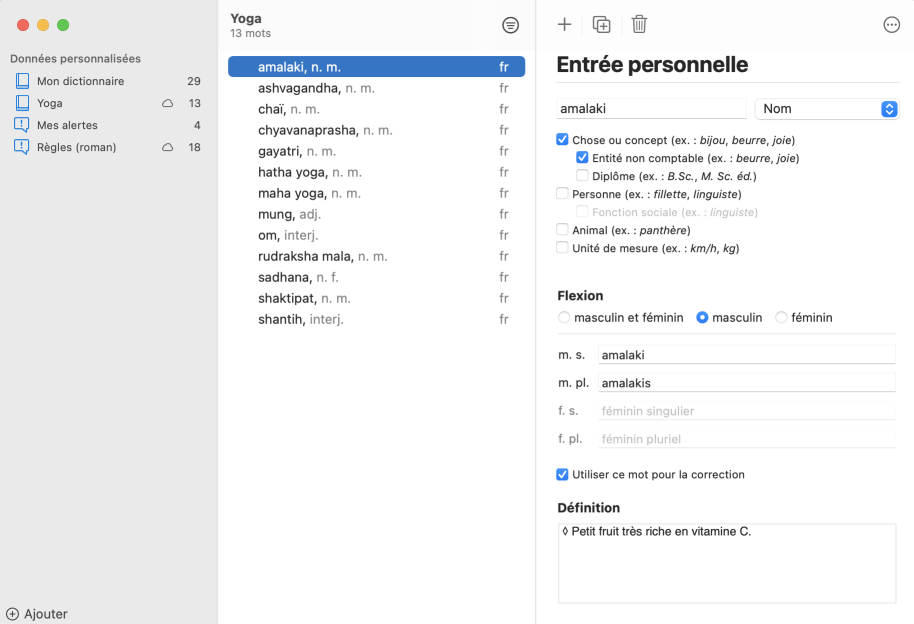Select Mon dictionnaire in sidebar
Image resolution: width=914 pixels, height=624 pixels.
tap(80, 81)
